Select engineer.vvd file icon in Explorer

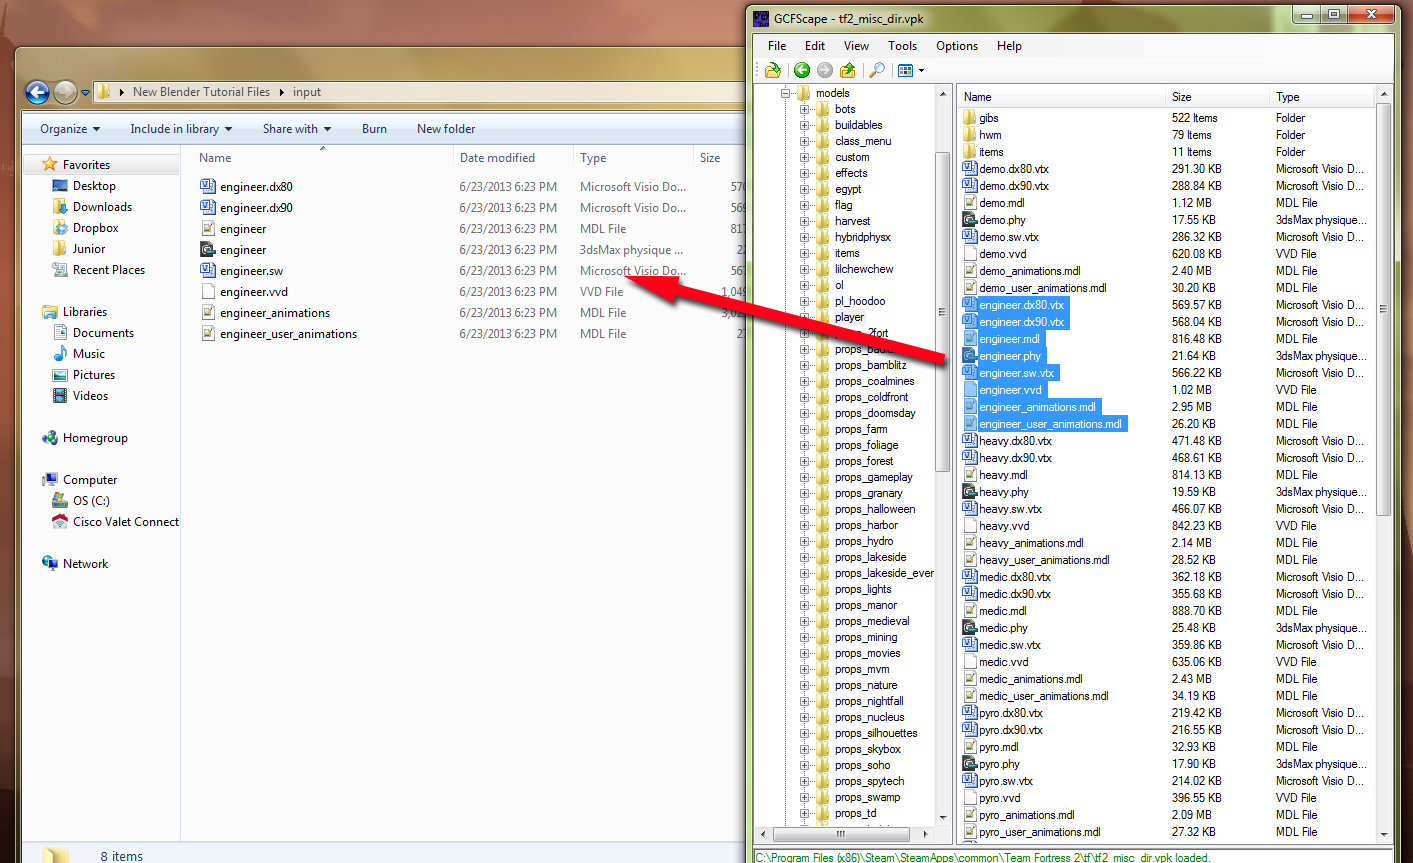coord(208,291)
